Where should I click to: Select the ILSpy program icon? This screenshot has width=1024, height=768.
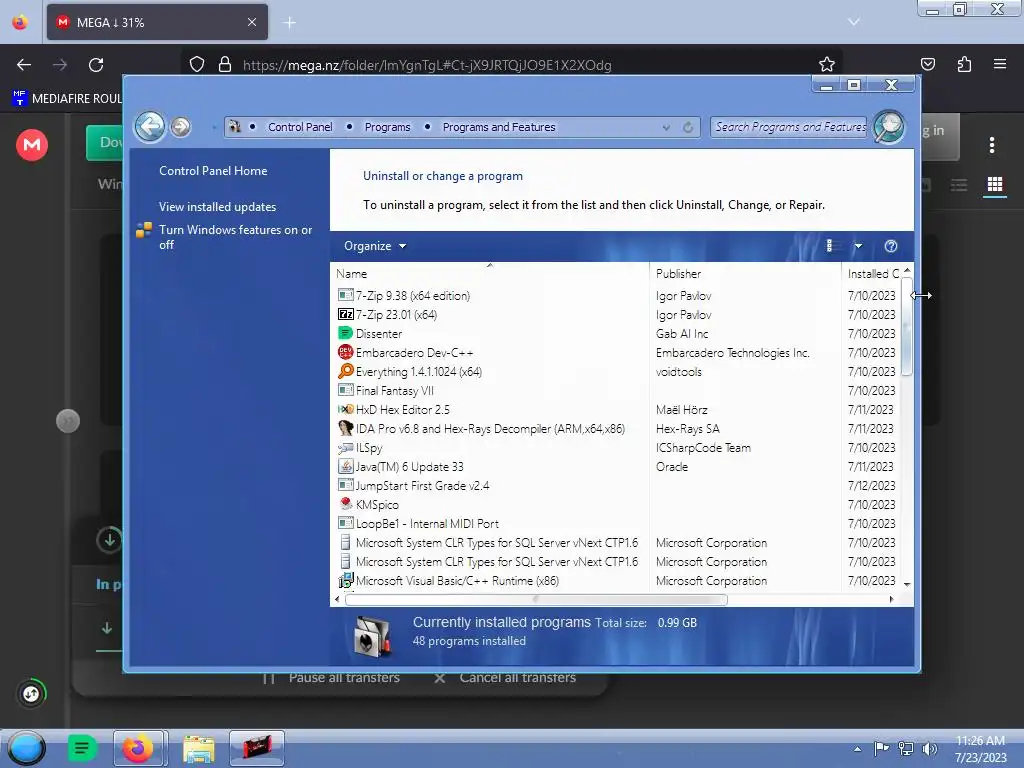(345, 447)
